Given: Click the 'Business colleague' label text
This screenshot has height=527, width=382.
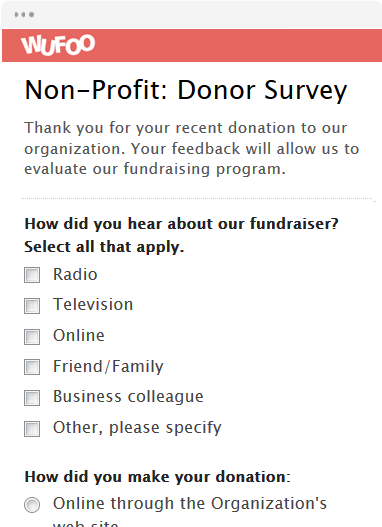Looking at the screenshot, I should coord(128,397).
